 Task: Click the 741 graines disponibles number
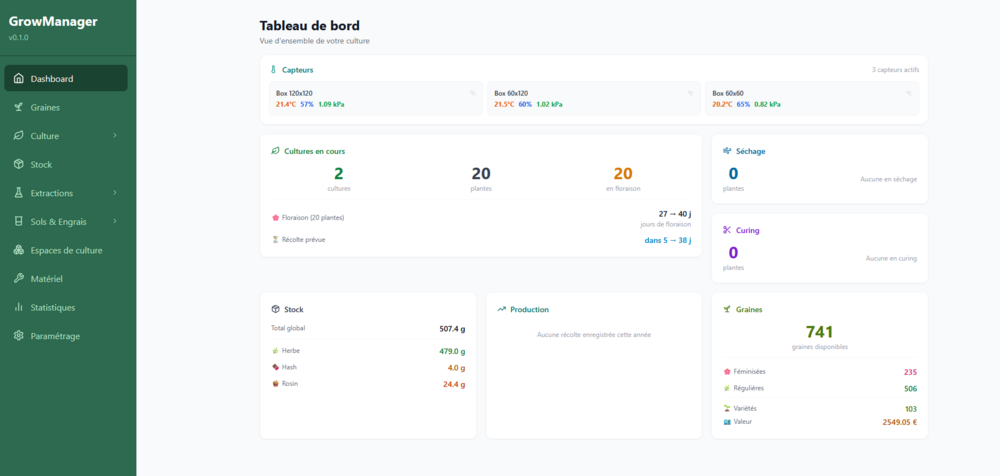[x=819, y=332]
